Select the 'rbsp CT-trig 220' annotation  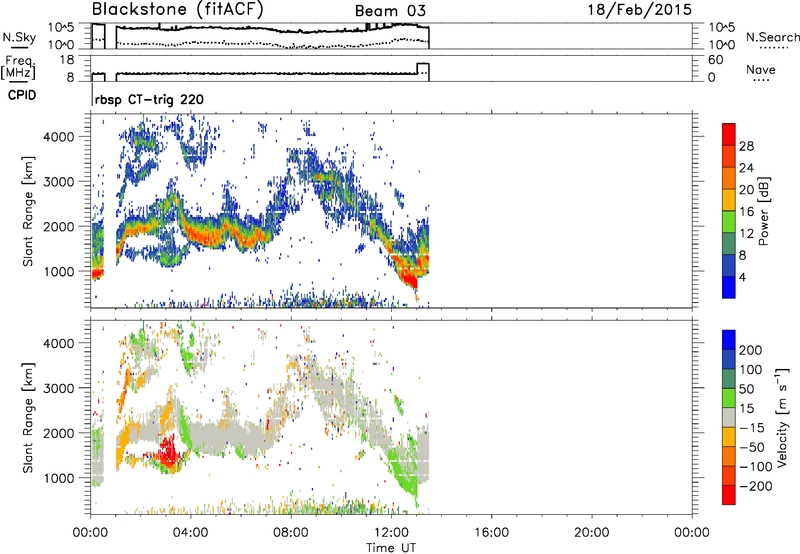(149, 99)
